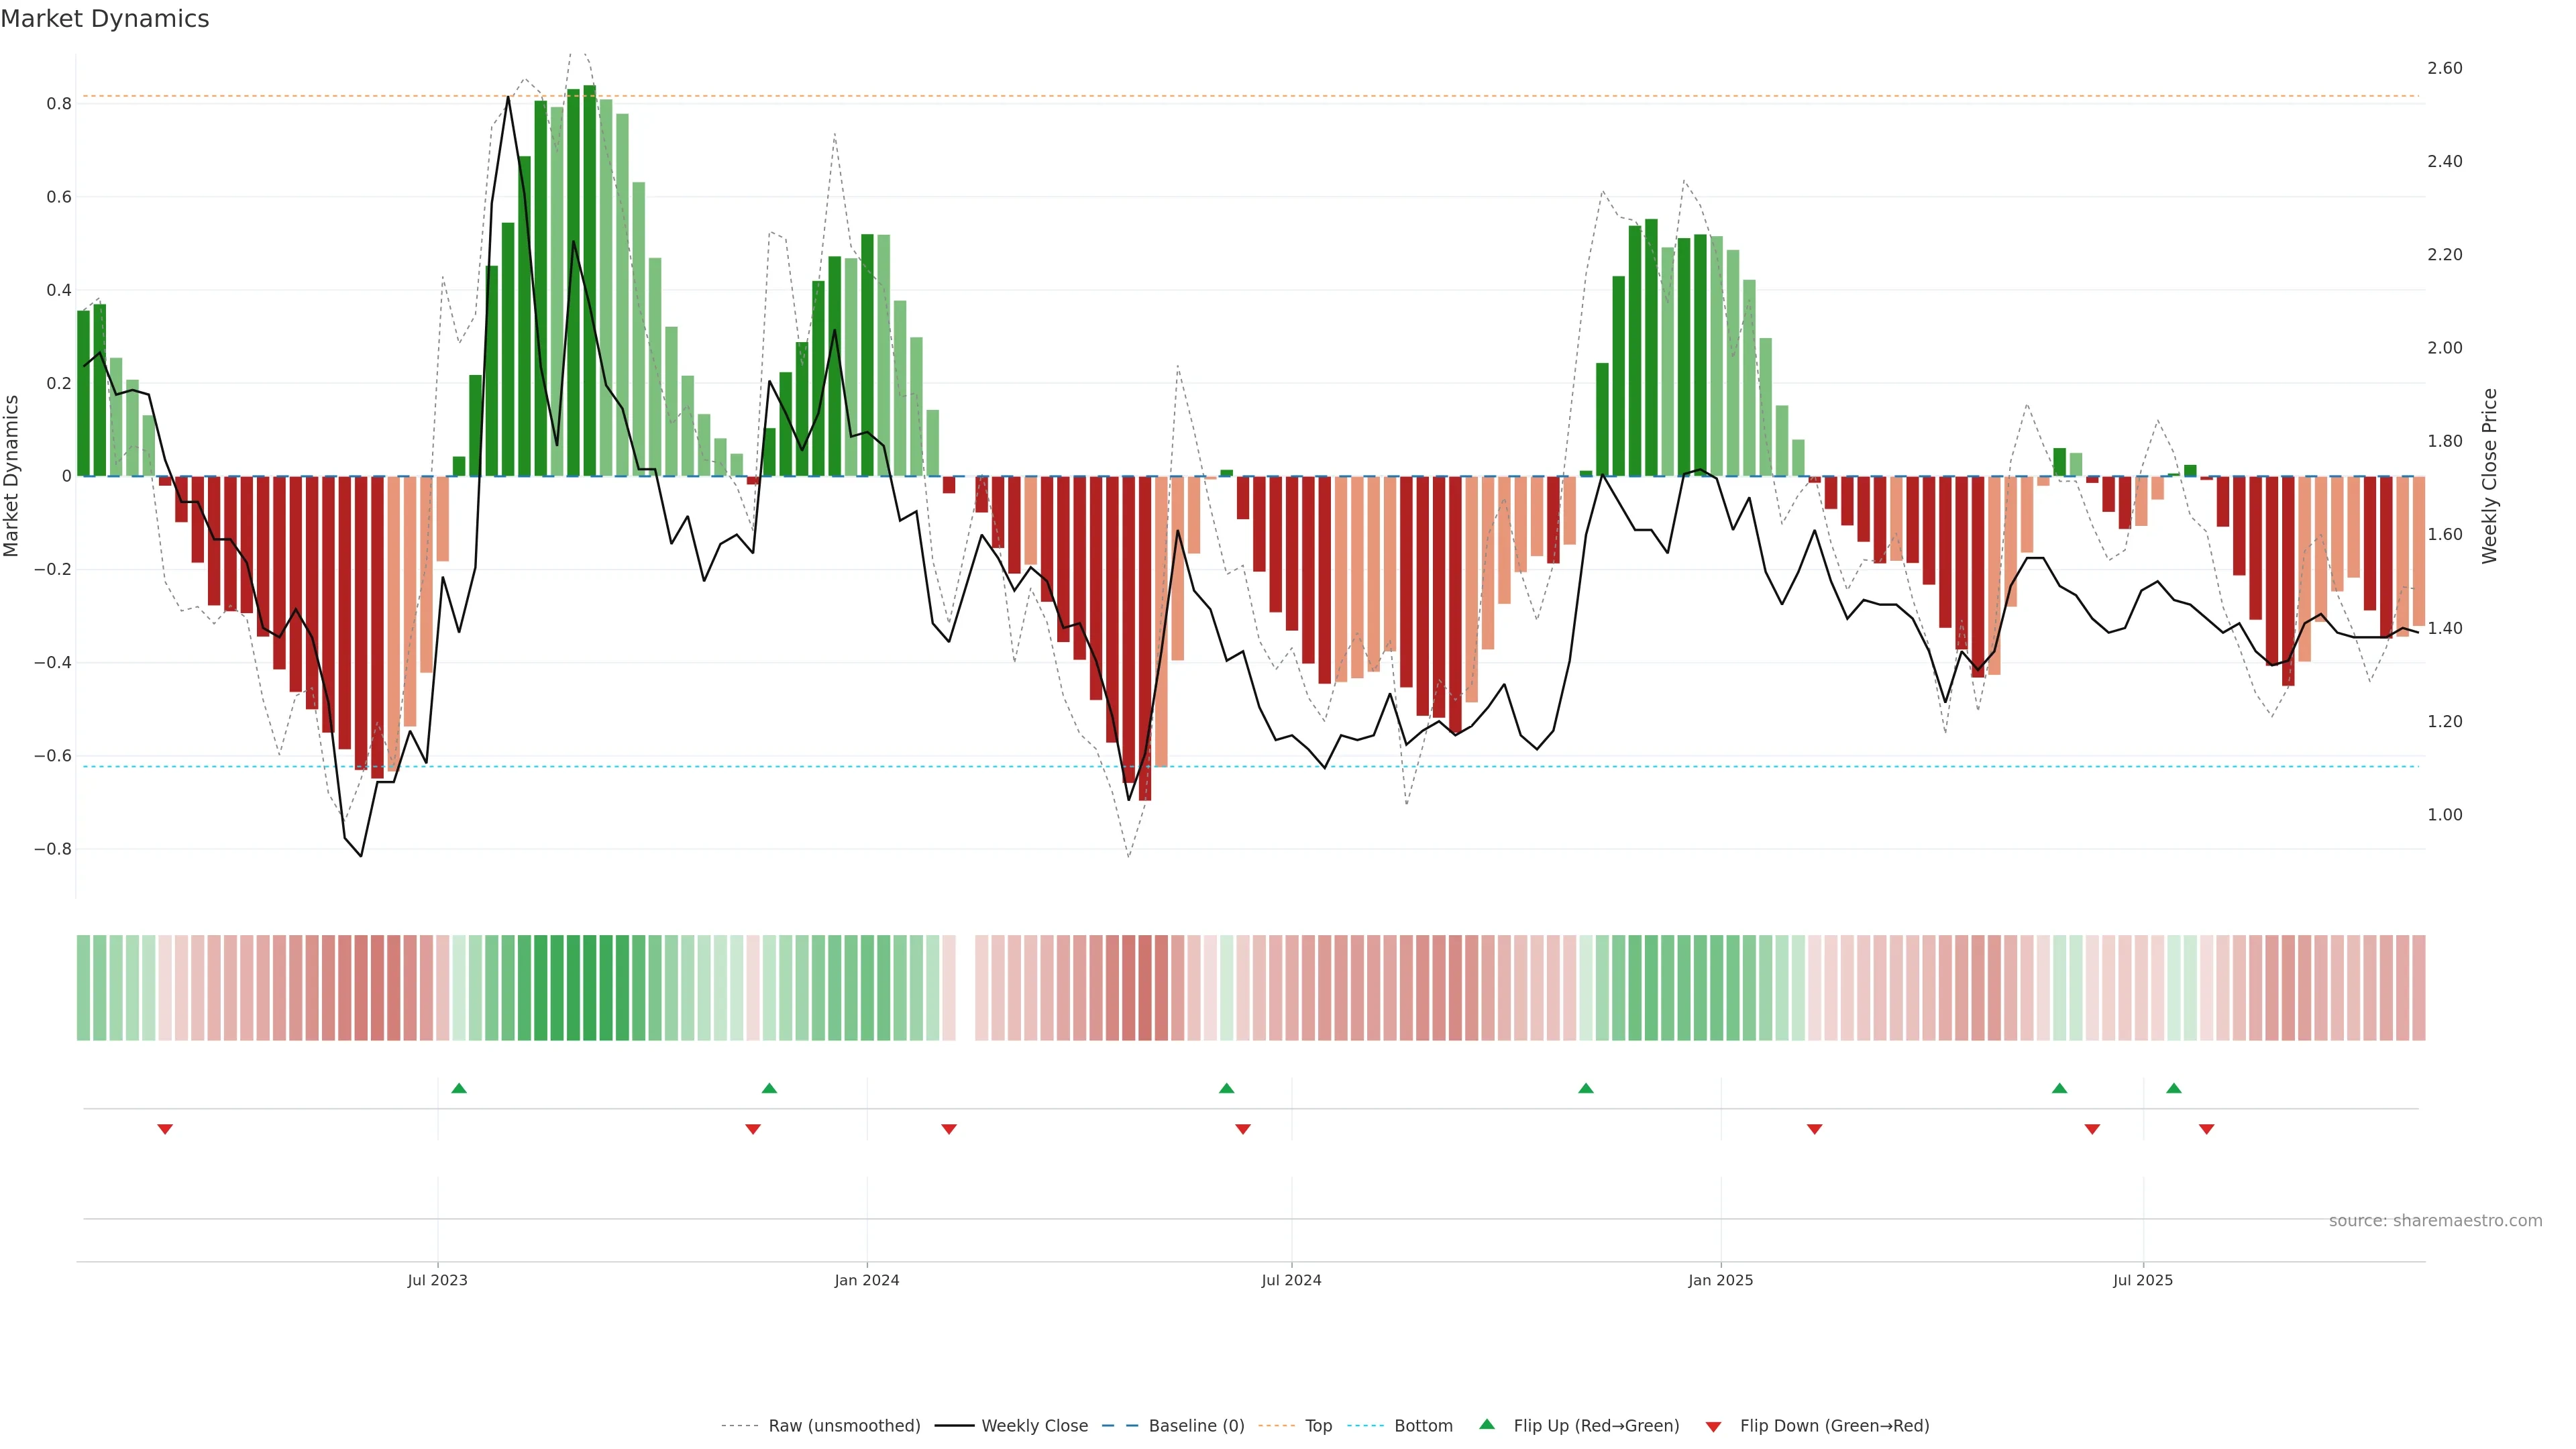Screen dimensions: 2576x1449
Task: Click the rightmost green flip-up triangle marker
Action: (x=2174, y=1088)
